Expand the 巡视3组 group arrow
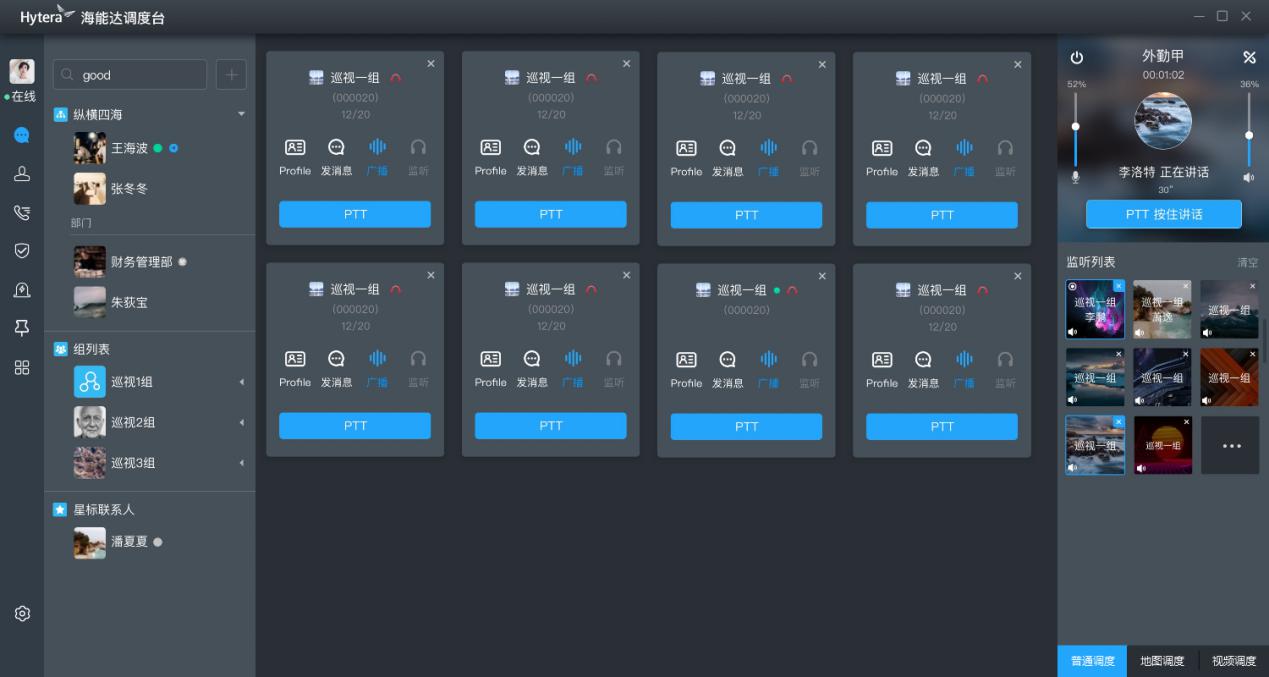 [241, 463]
